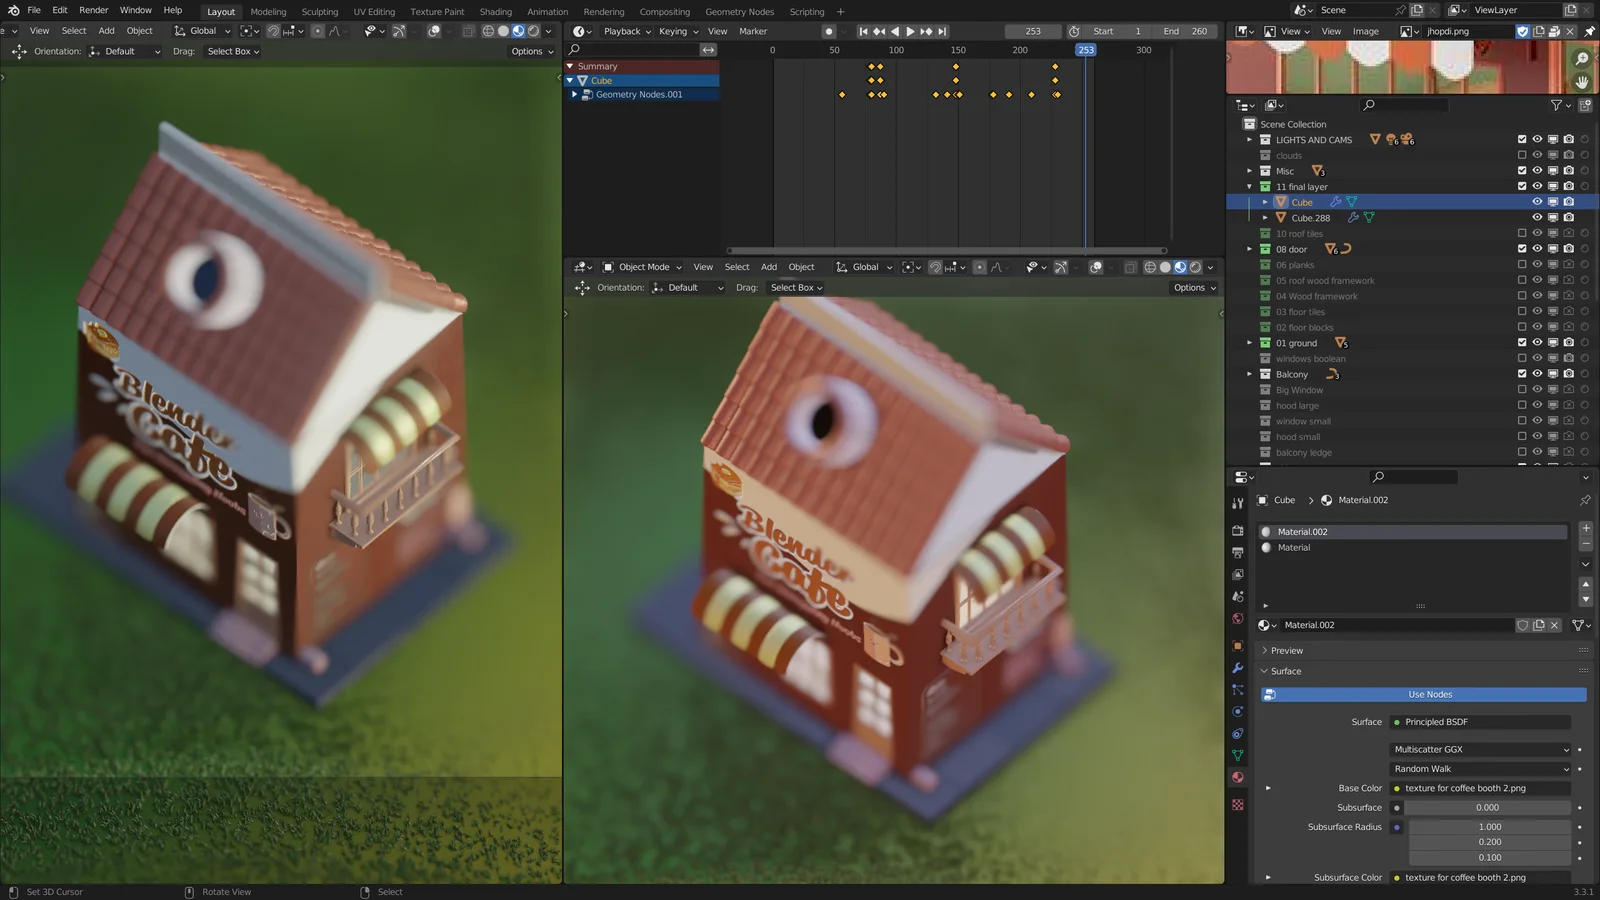This screenshot has height=900, width=1600.
Task: Open the outliner filter funnel icon
Action: 1556,105
